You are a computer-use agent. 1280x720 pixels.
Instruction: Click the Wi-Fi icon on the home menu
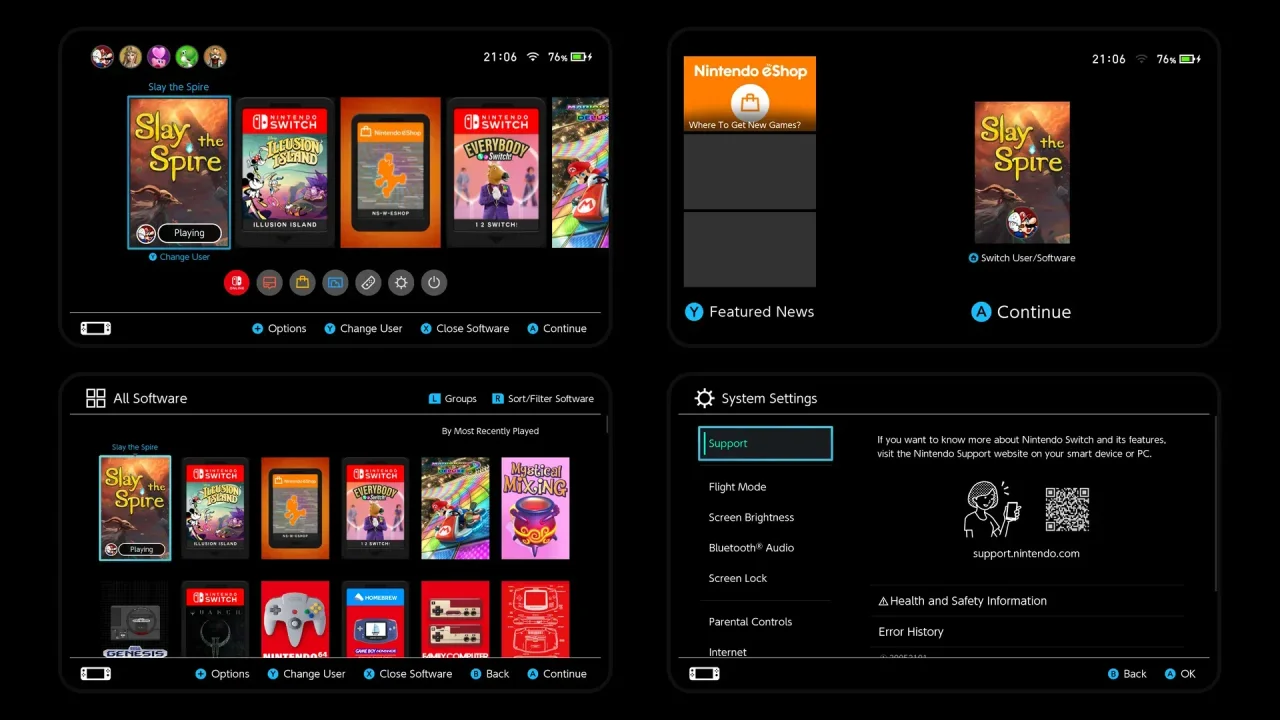point(533,57)
